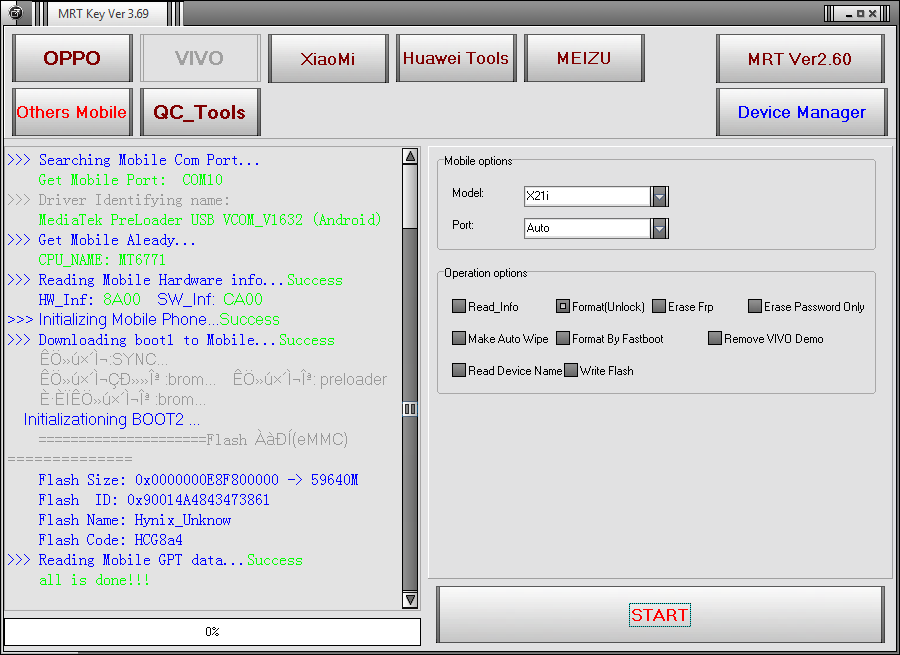The image size is (900, 655).
Task: Launch MRT Ver2.60
Action: pos(800,59)
